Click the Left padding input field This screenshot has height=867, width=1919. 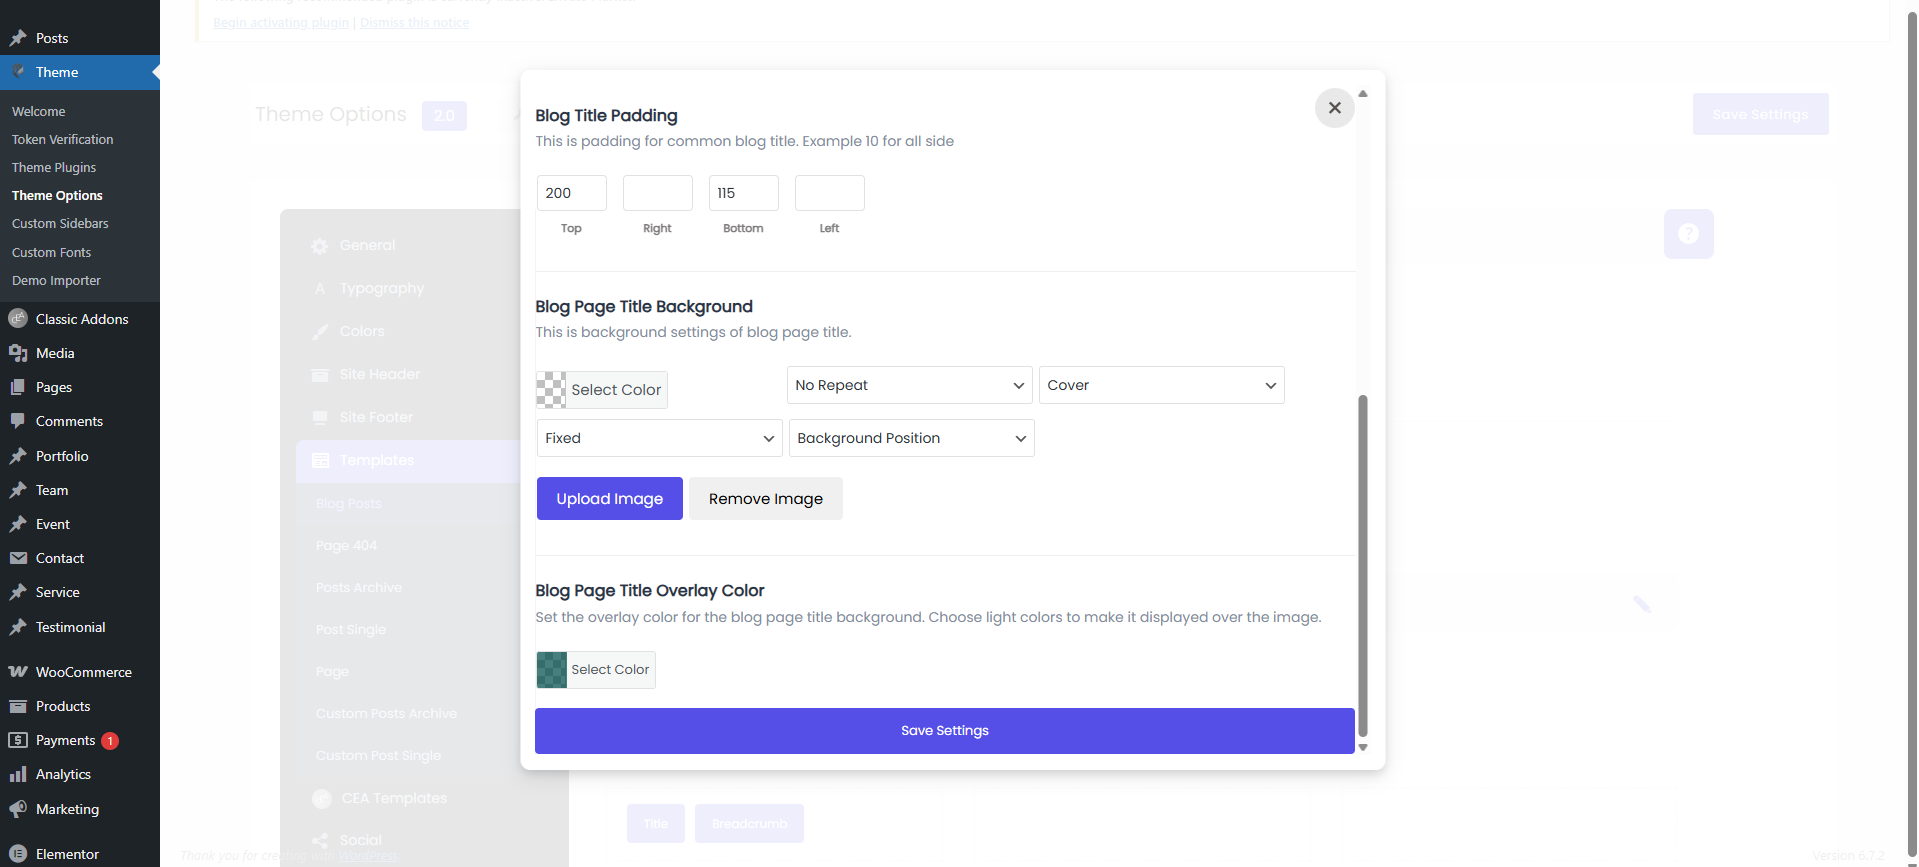point(830,193)
